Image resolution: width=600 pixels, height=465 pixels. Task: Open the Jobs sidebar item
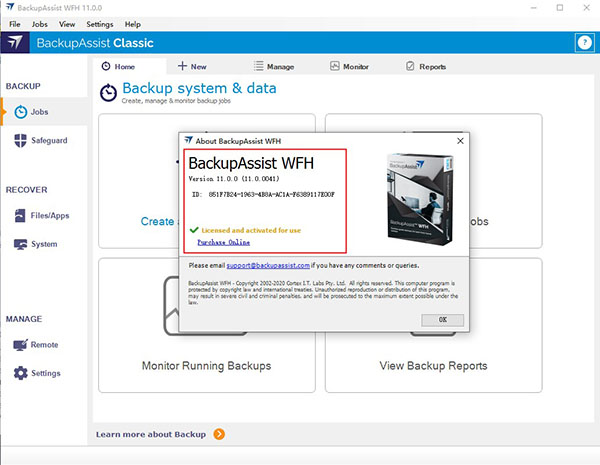39,112
